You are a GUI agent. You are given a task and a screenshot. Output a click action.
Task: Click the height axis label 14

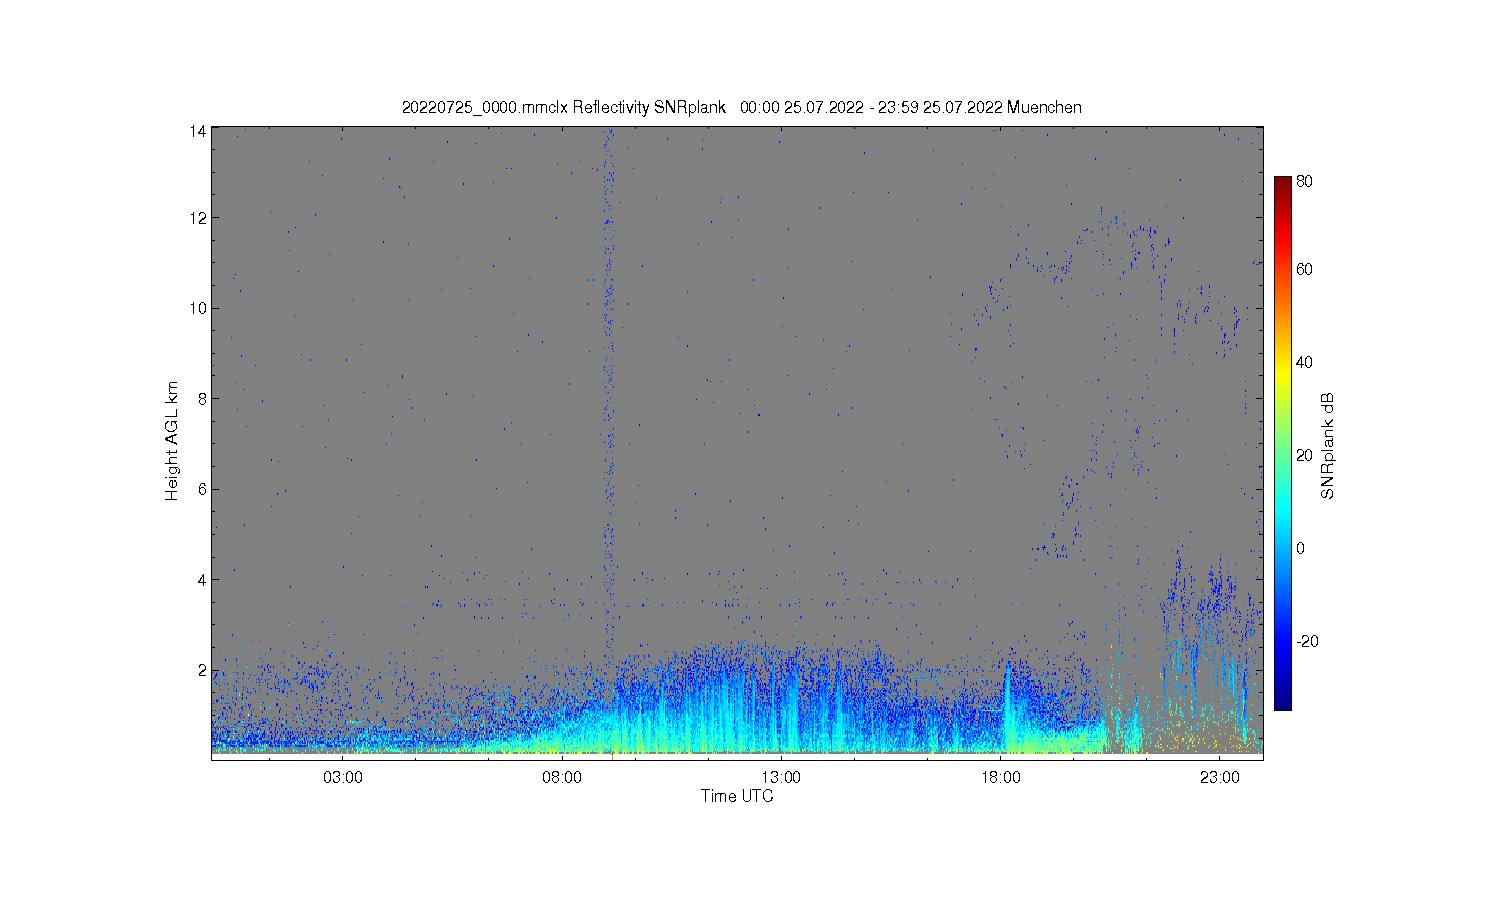[x=199, y=131]
